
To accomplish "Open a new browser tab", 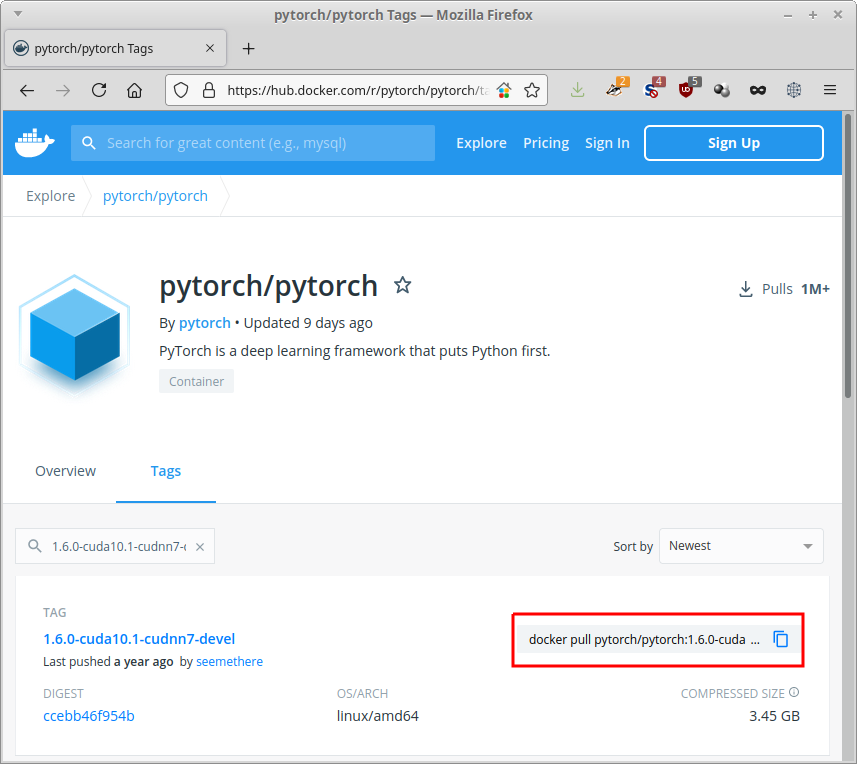I will point(249,49).
